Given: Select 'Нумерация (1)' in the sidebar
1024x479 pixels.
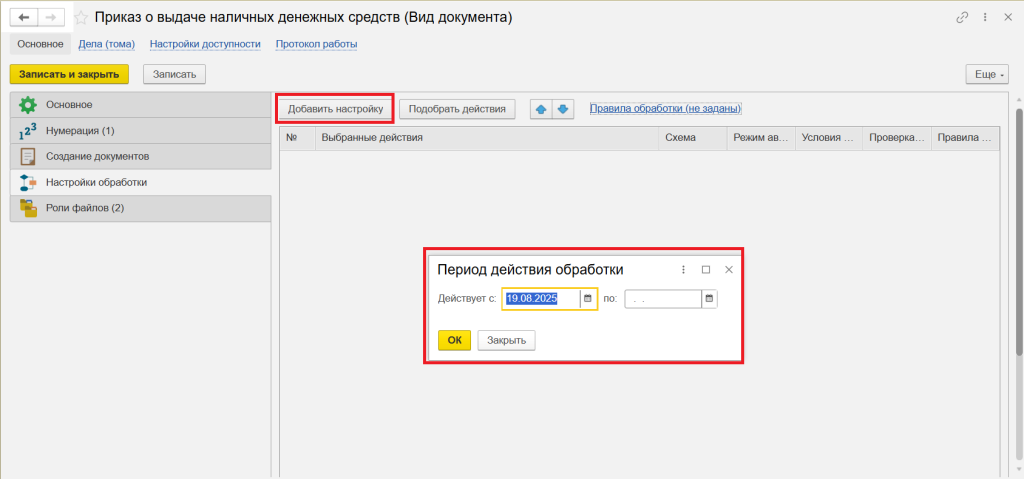Looking at the screenshot, I should (80, 130).
